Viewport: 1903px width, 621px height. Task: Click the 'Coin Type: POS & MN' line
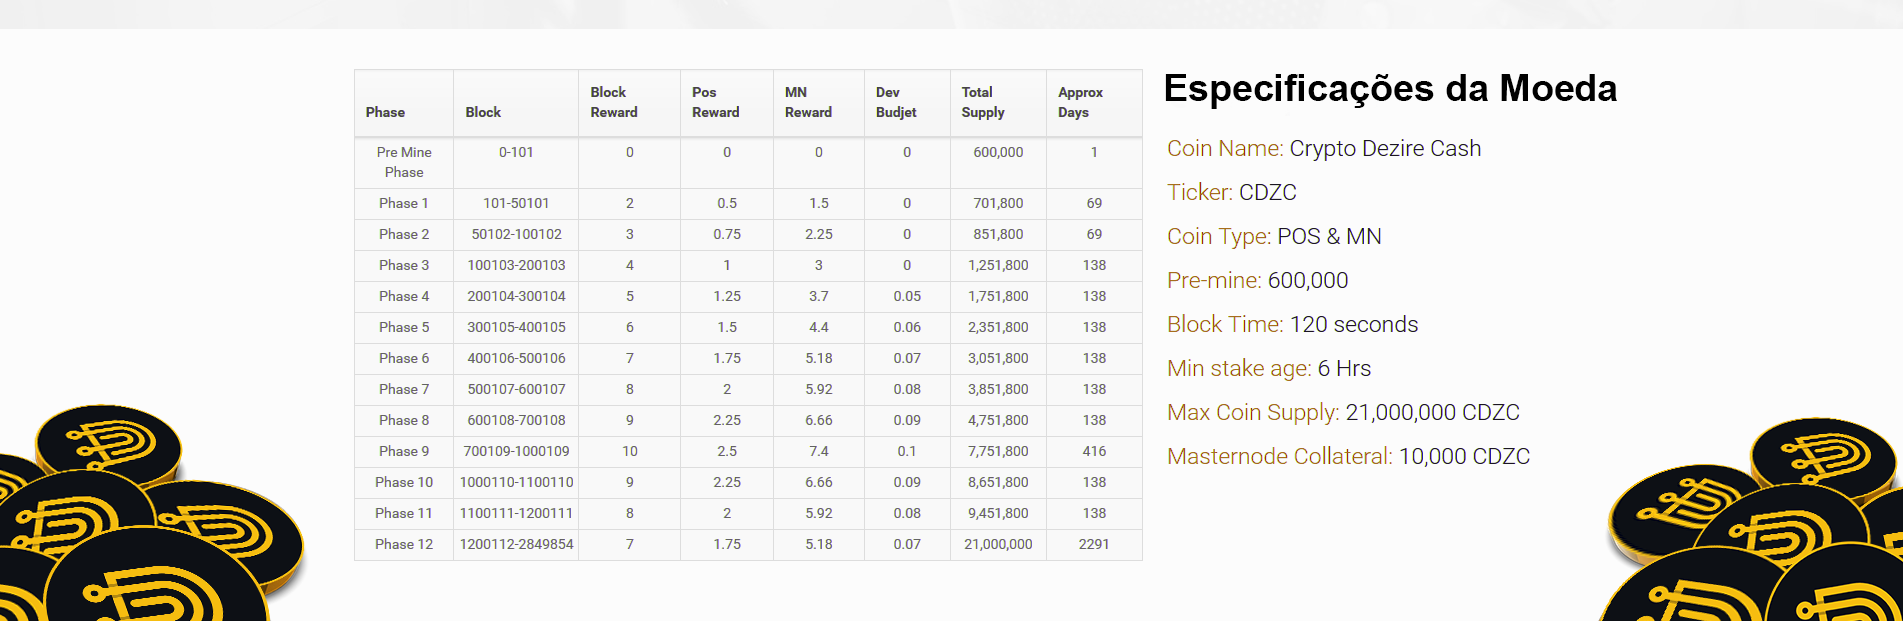1274,236
